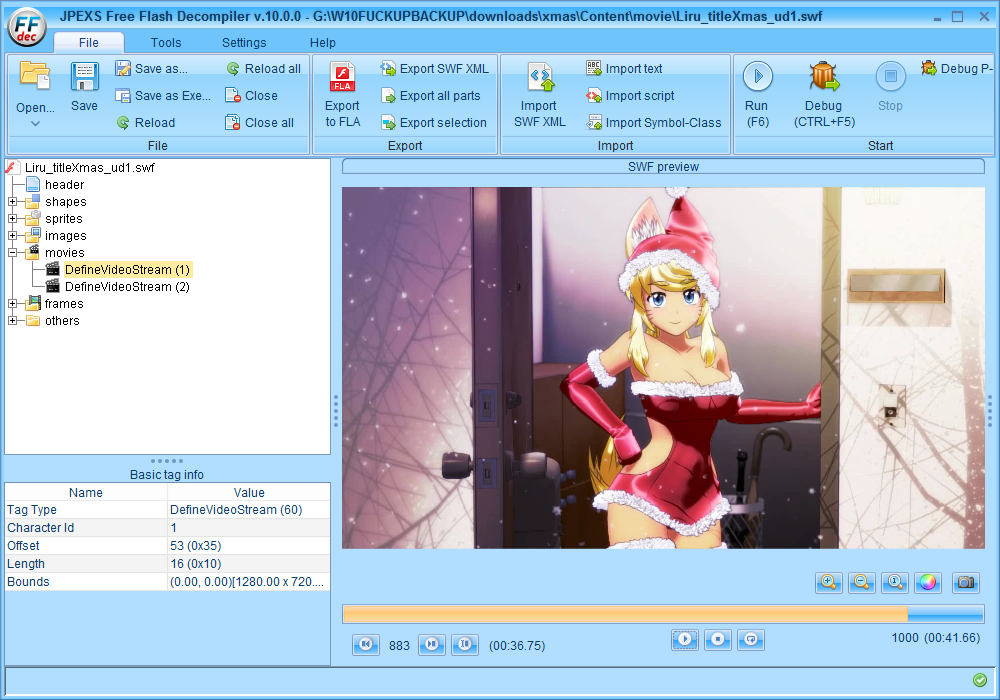
Task: Expand the others folder
Action: point(12,321)
